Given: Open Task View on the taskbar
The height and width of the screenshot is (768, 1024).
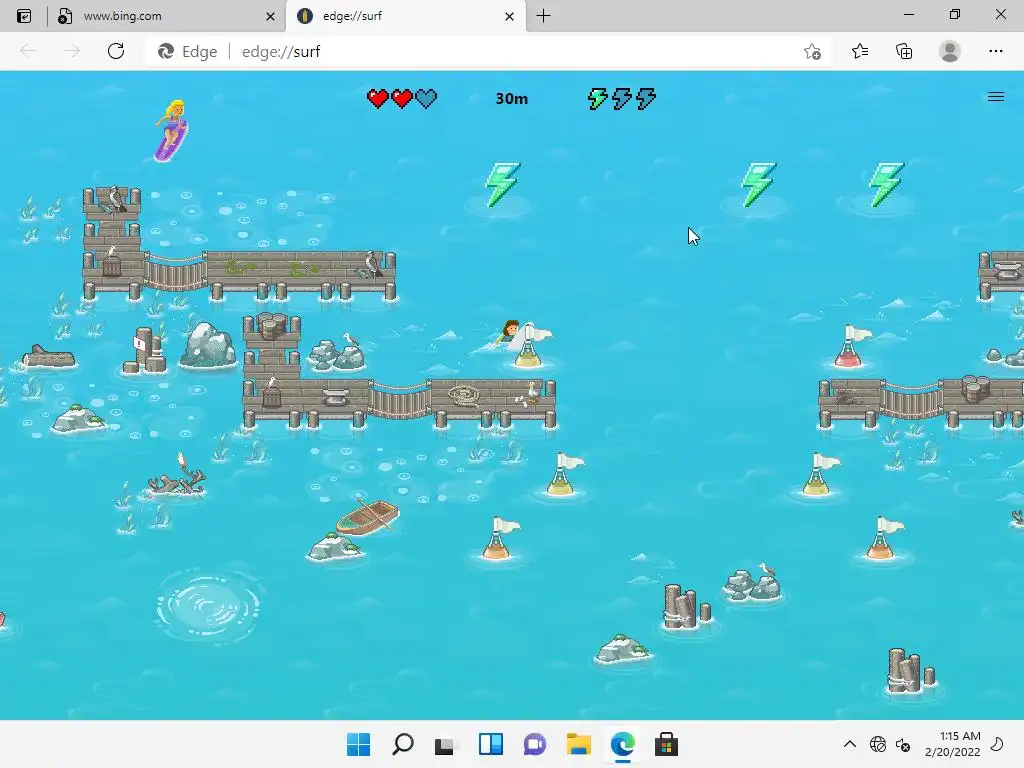Looking at the screenshot, I should [x=446, y=744].
